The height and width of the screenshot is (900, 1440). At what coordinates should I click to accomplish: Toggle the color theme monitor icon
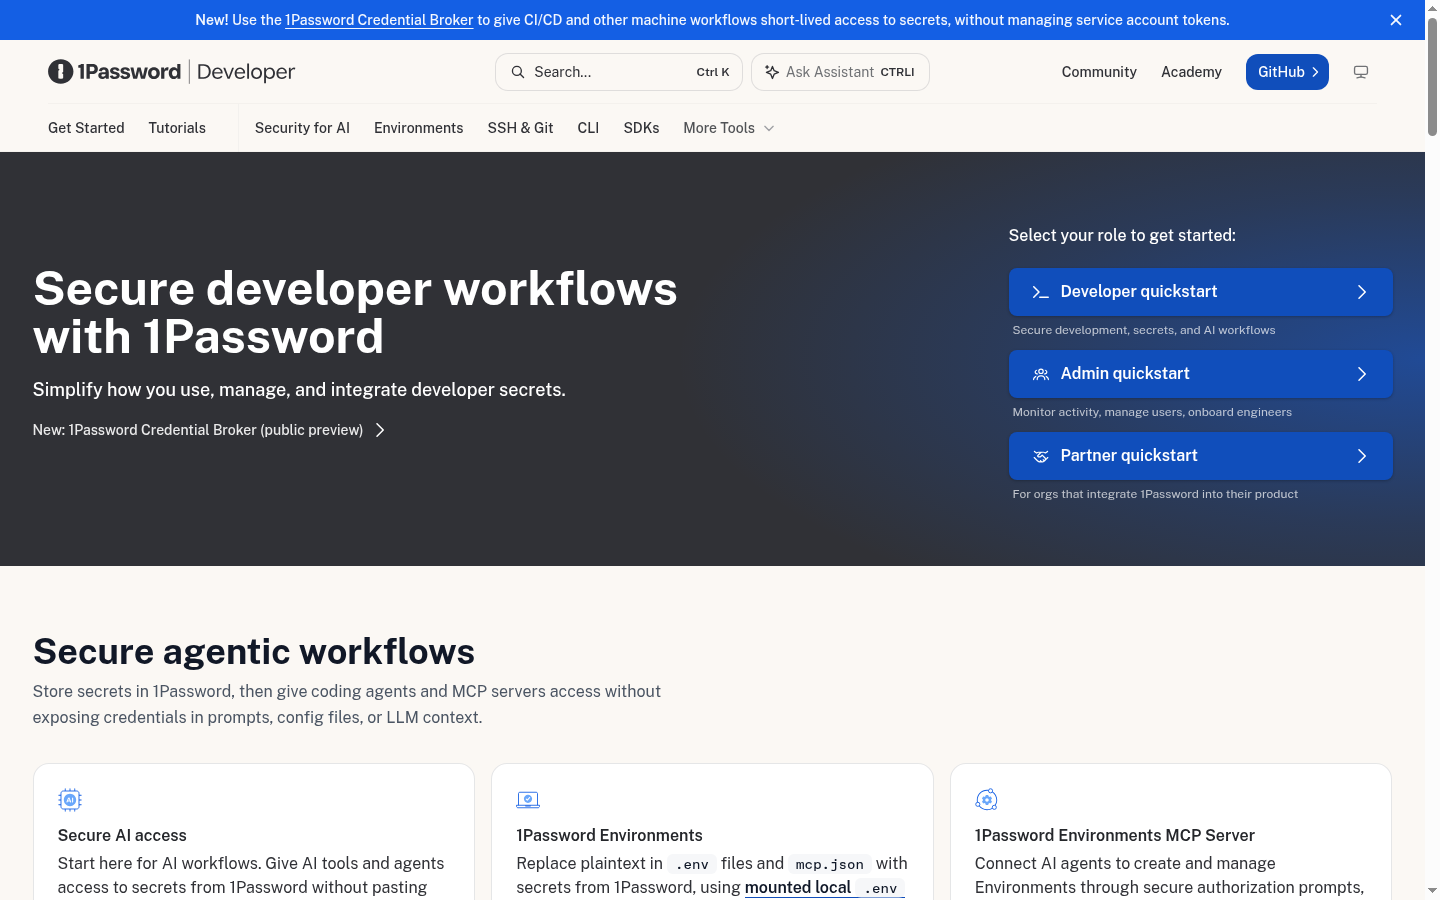click(x=1361, y=72)
